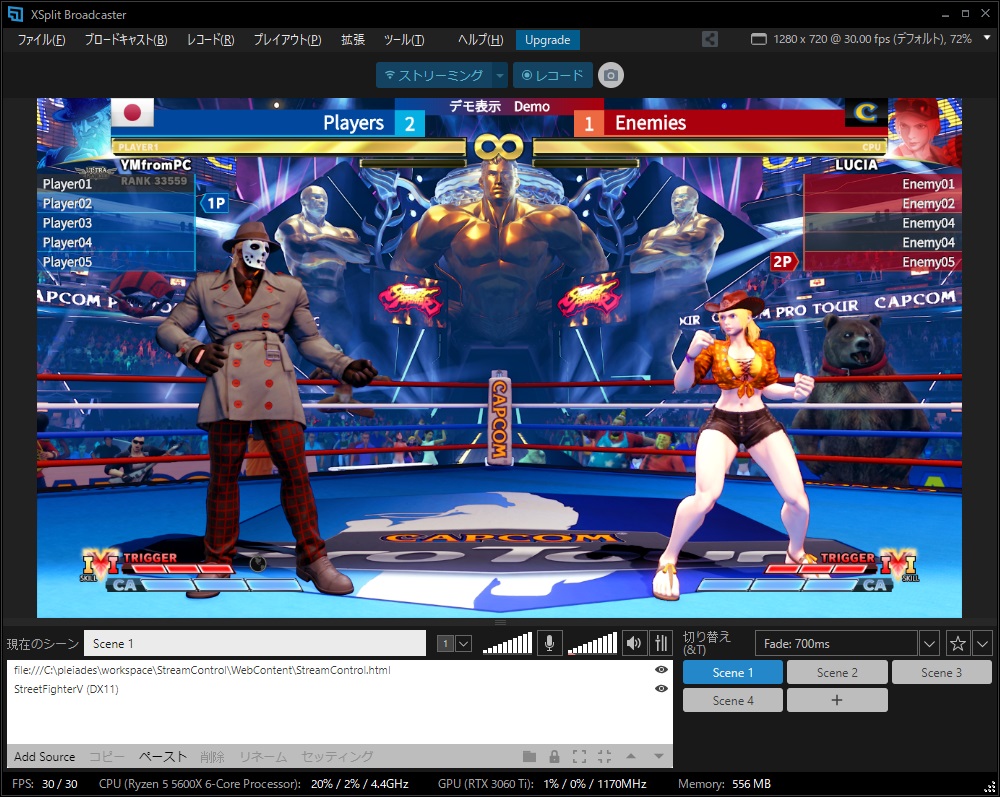Click the 1280 x 720 resolution text

point(872,39)
